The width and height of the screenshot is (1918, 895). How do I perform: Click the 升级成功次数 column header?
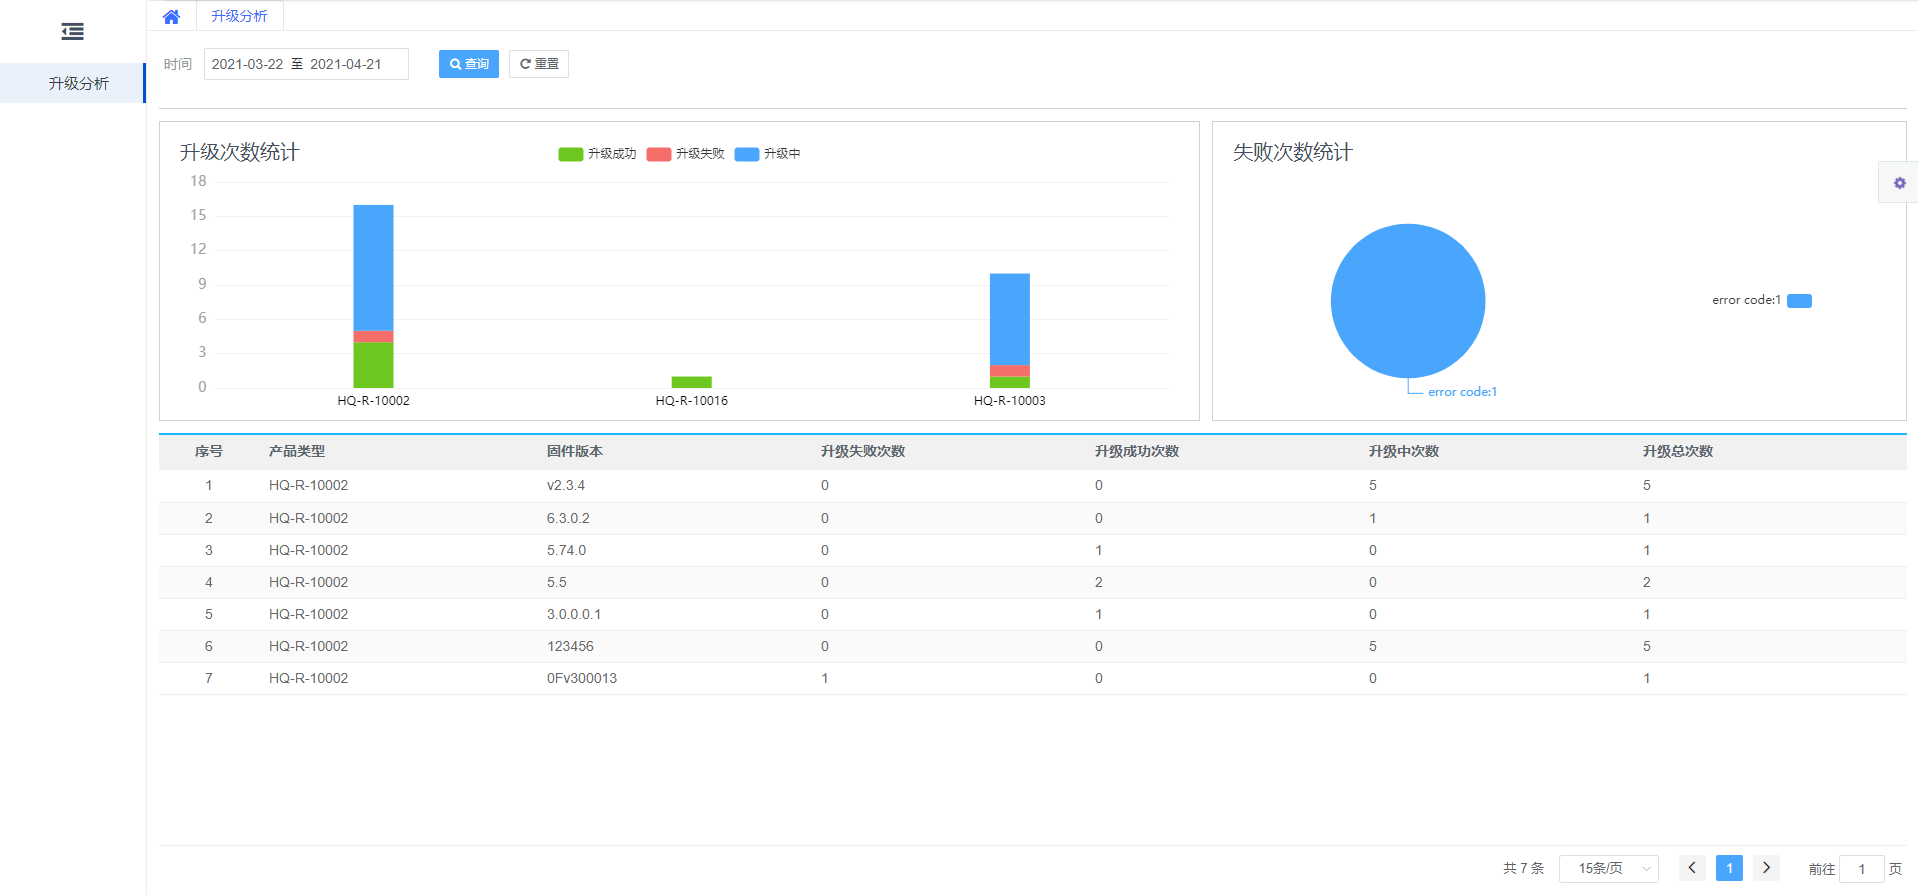tap(1136, 452)
